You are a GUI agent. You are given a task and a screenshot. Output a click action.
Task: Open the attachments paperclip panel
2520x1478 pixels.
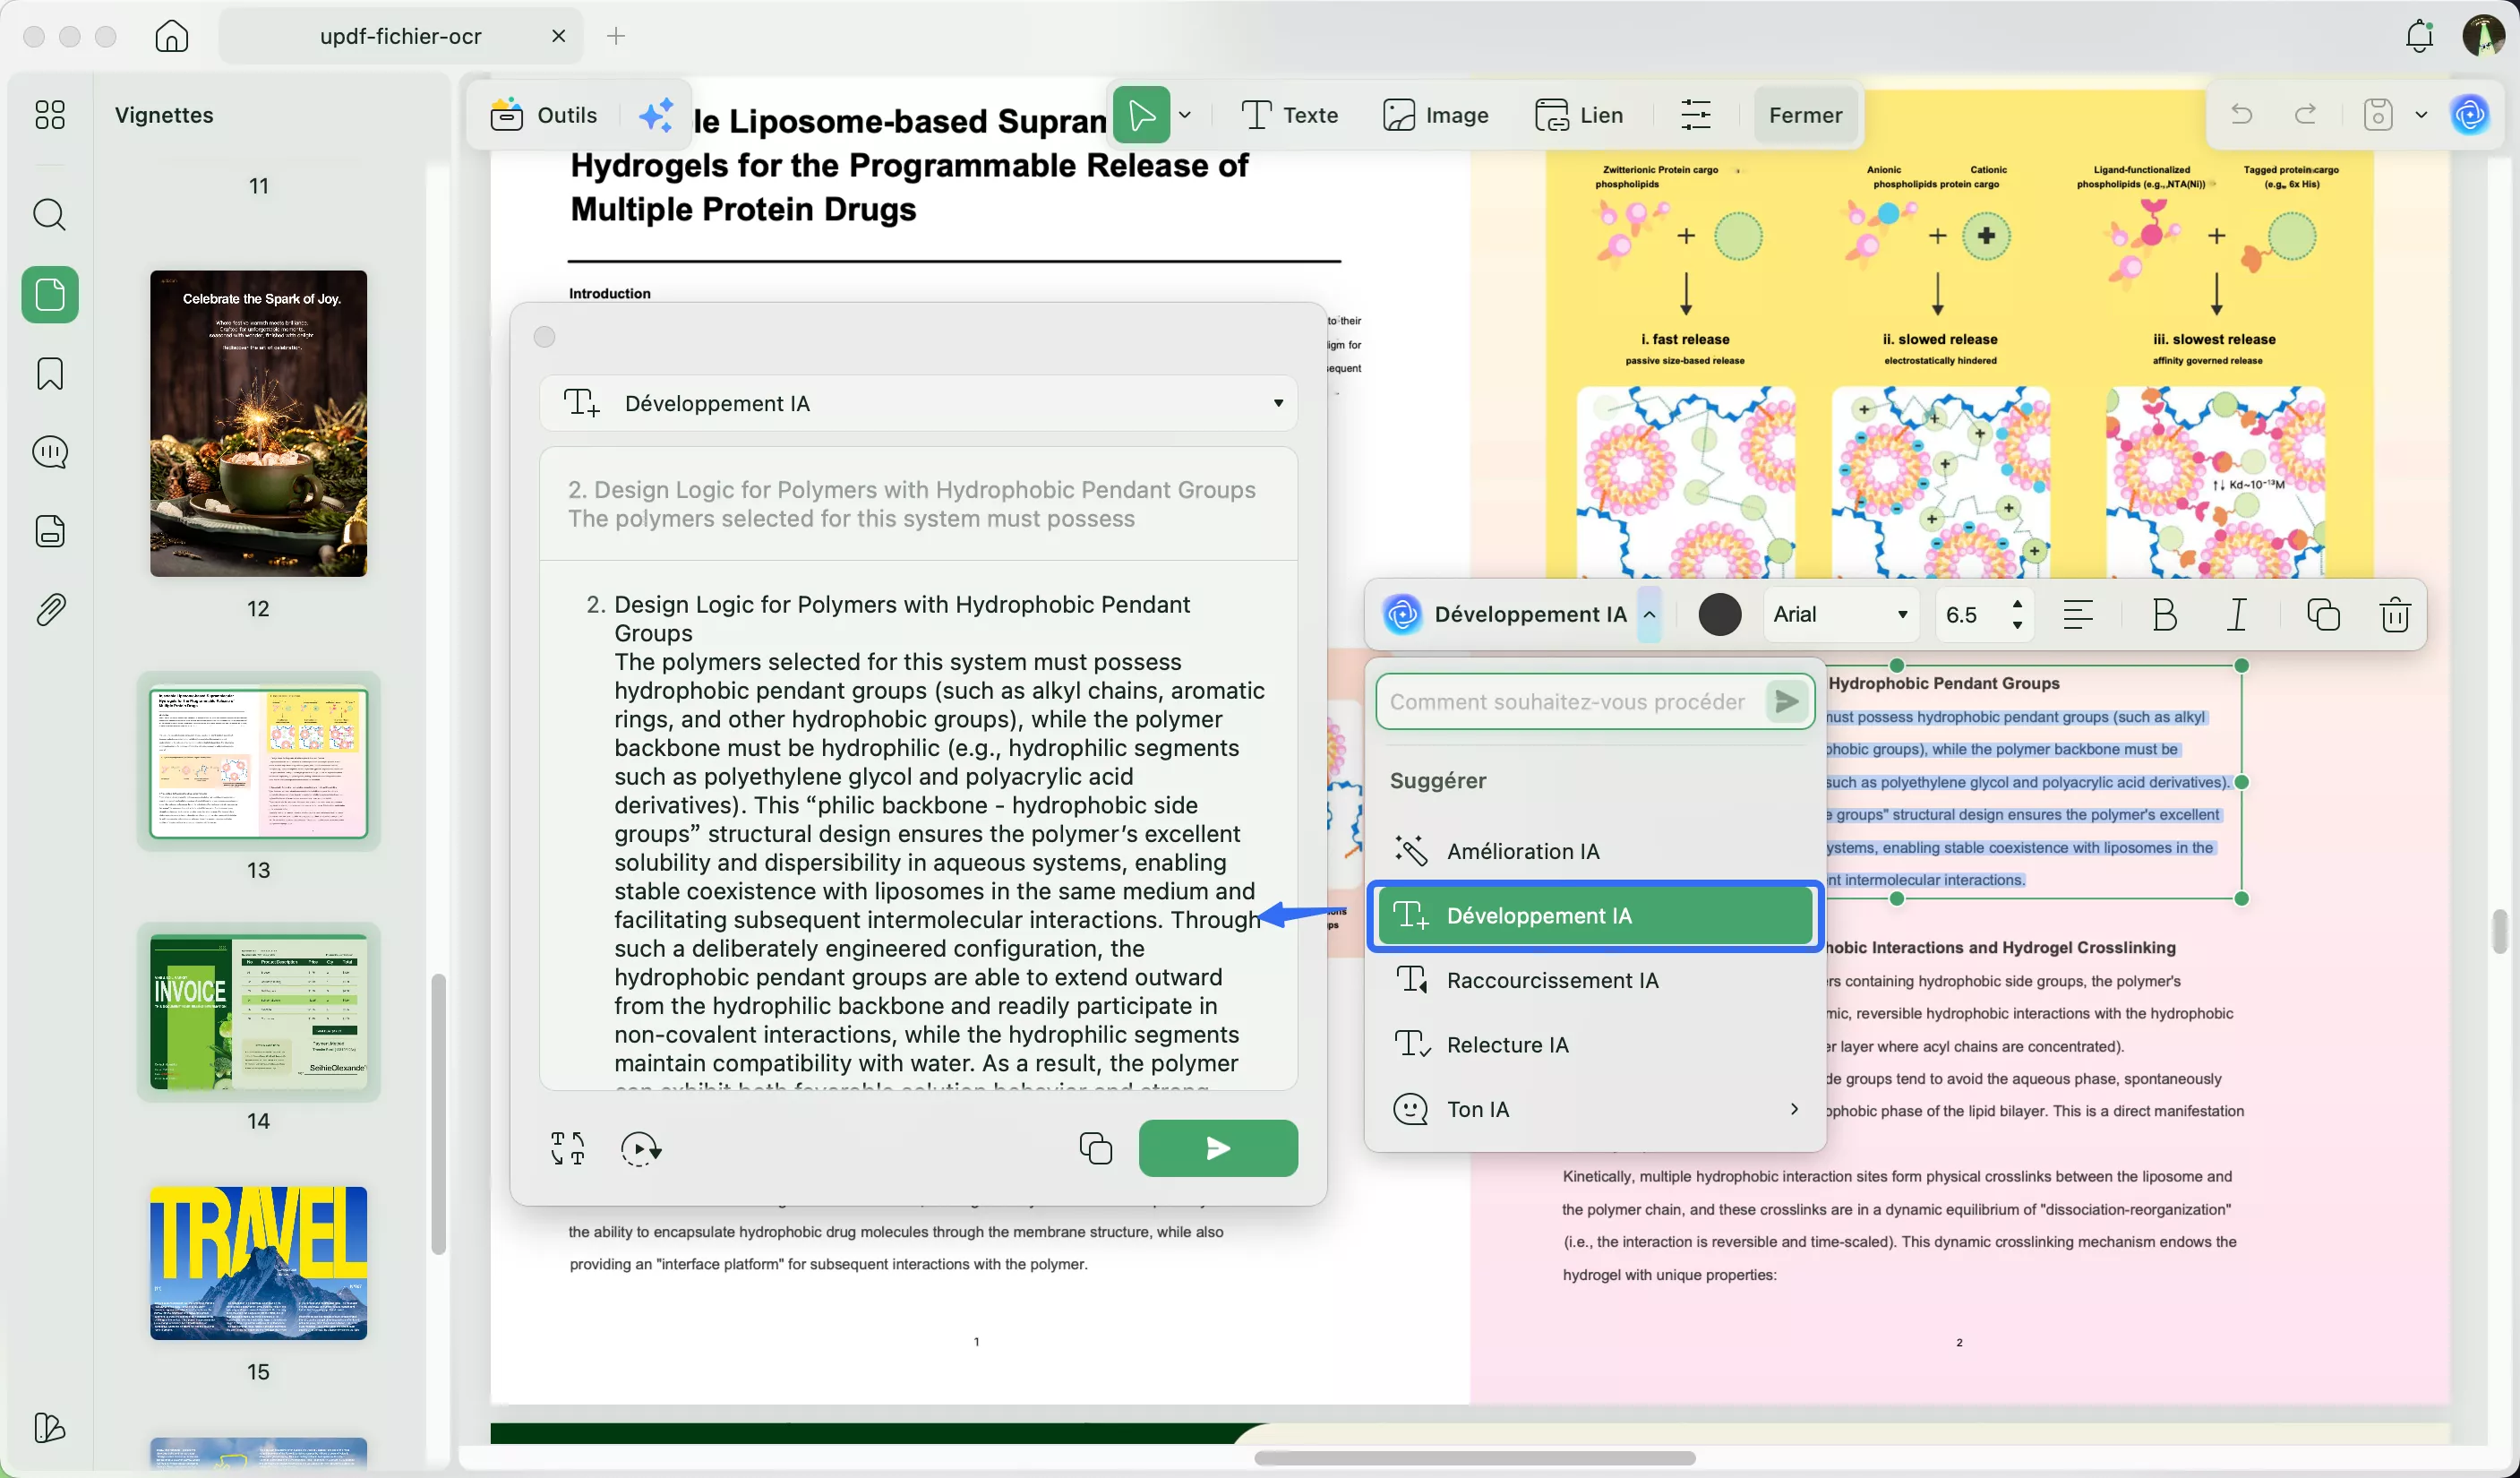click(50, 609)
